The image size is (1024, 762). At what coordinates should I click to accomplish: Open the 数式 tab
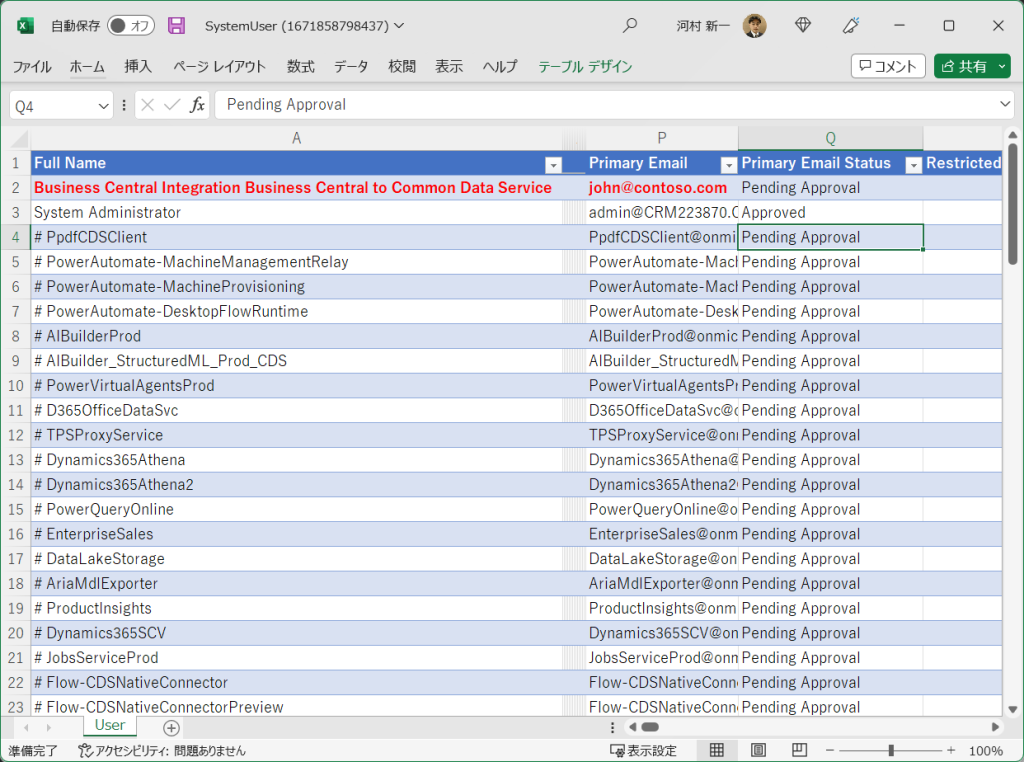300,67
